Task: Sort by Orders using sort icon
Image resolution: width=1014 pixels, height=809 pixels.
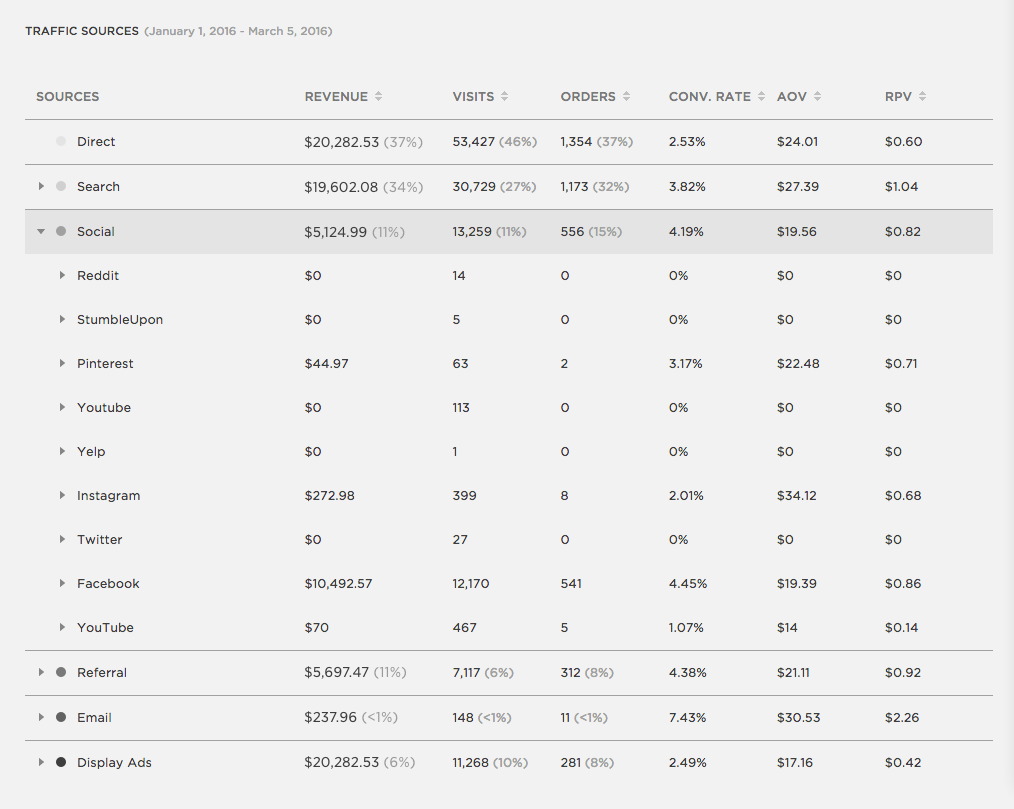Action: [626, 97]
